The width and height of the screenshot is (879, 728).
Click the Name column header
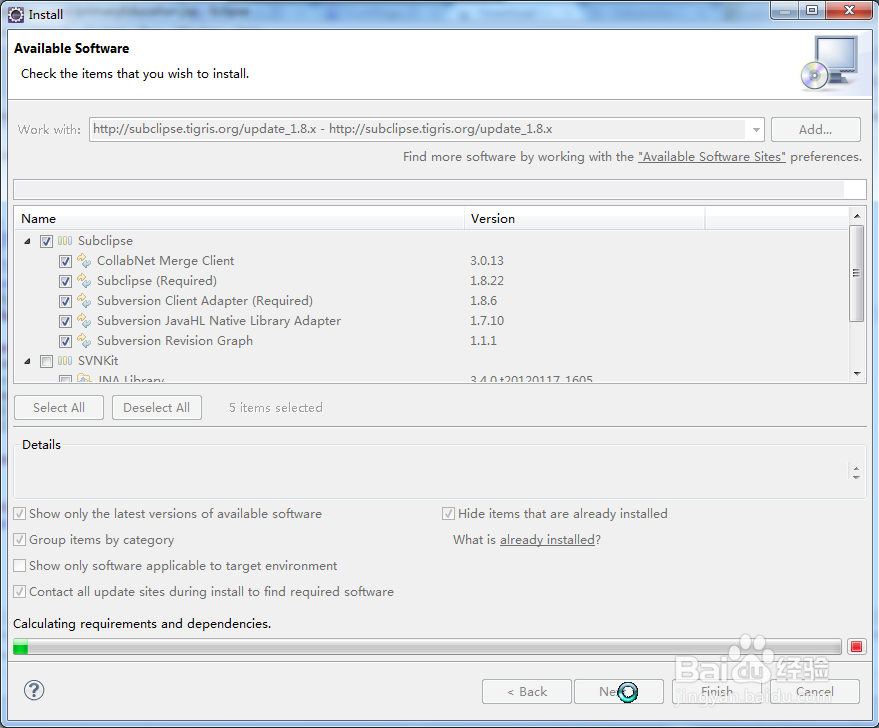point(239,219)
